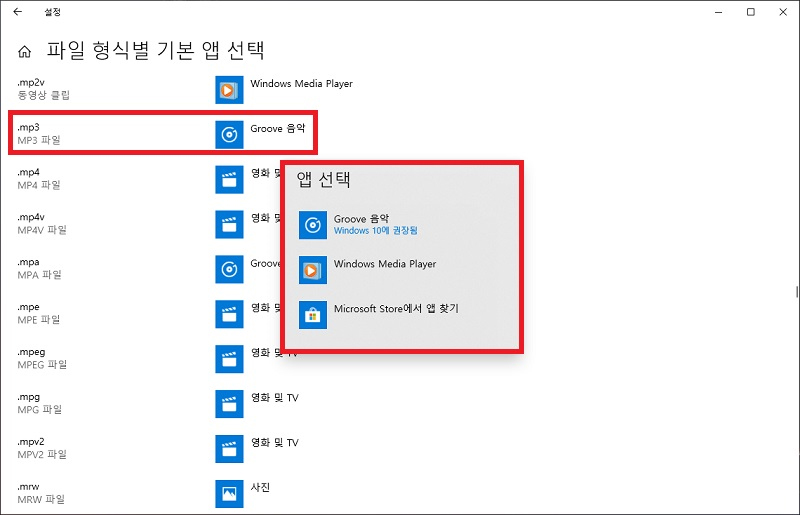Click the .mpa MPA 파일 file type text

(x=39, y=268)
